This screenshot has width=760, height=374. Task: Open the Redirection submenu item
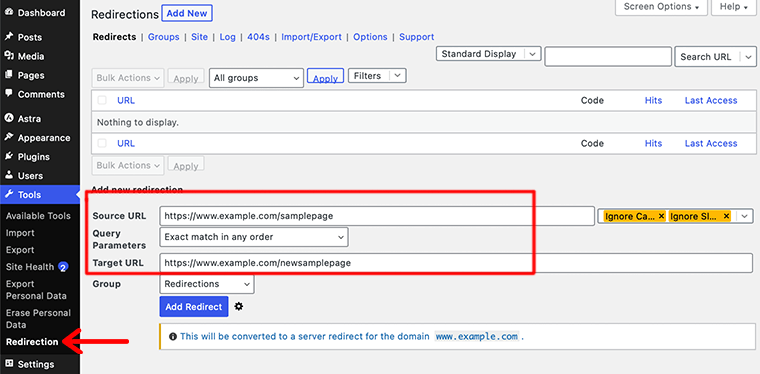click(32, 342)
